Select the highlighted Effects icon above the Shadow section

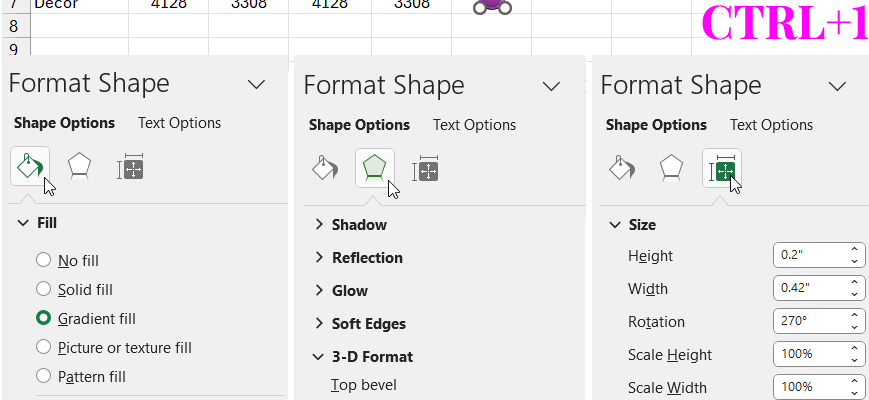pos(374,167)
